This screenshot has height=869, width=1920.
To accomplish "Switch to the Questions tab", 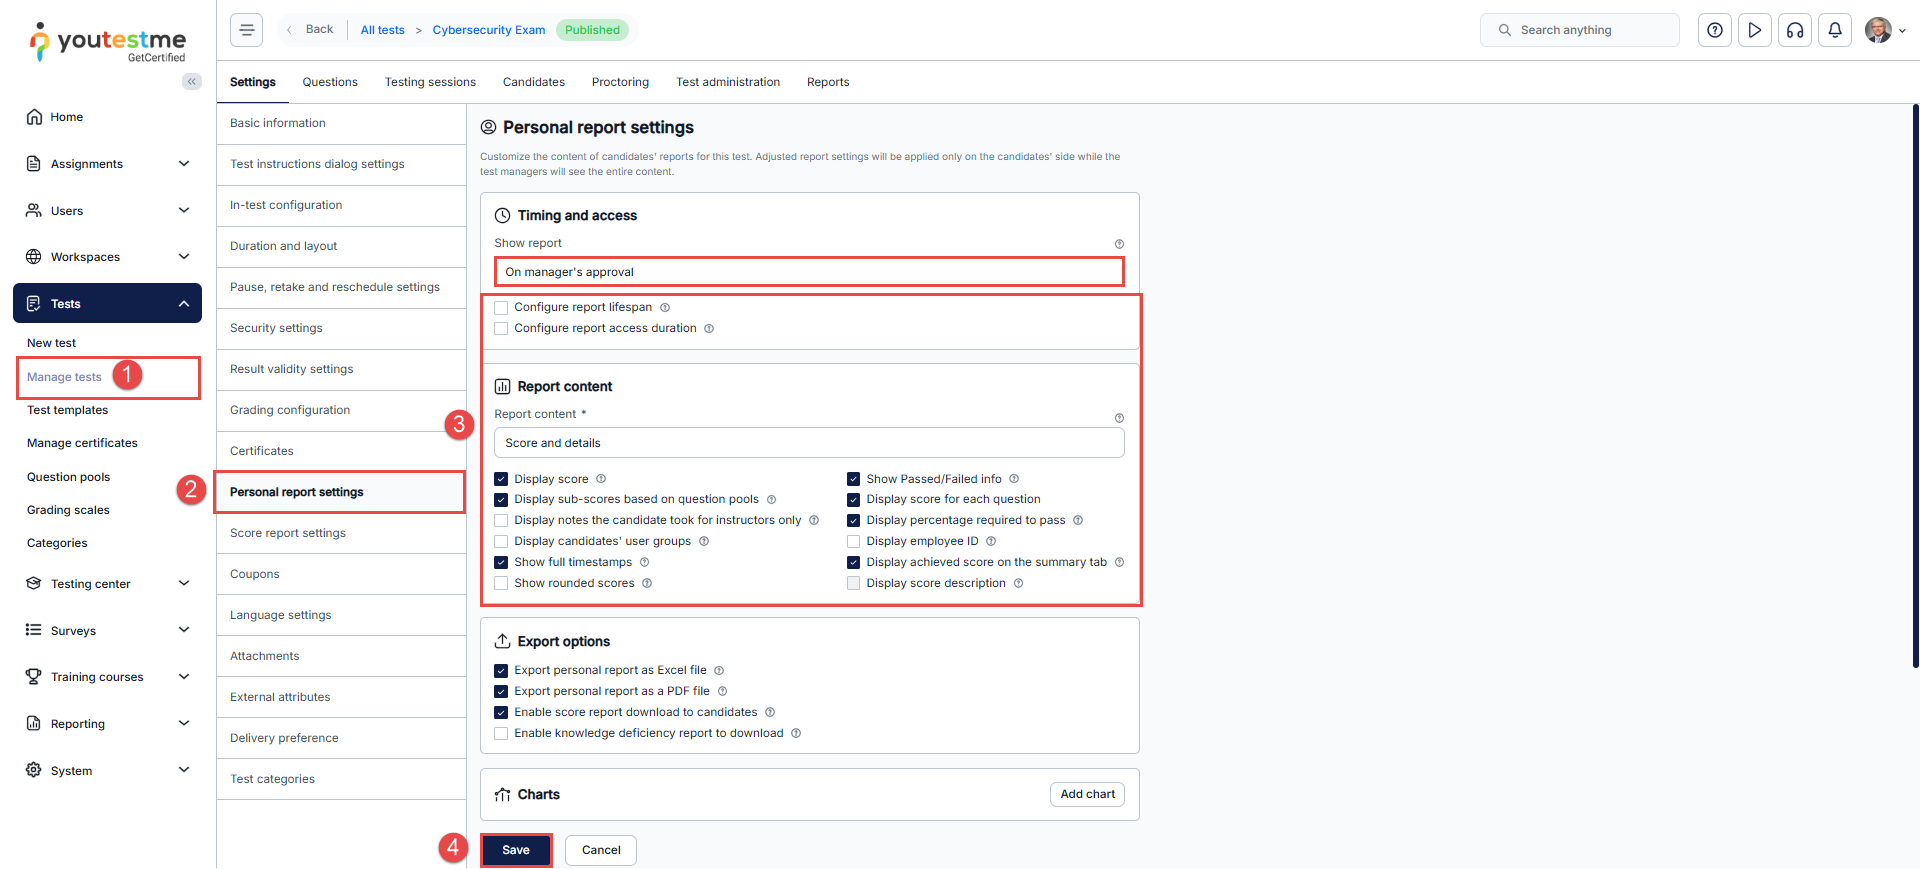I will pyautogui.click(x=330, y=82).
